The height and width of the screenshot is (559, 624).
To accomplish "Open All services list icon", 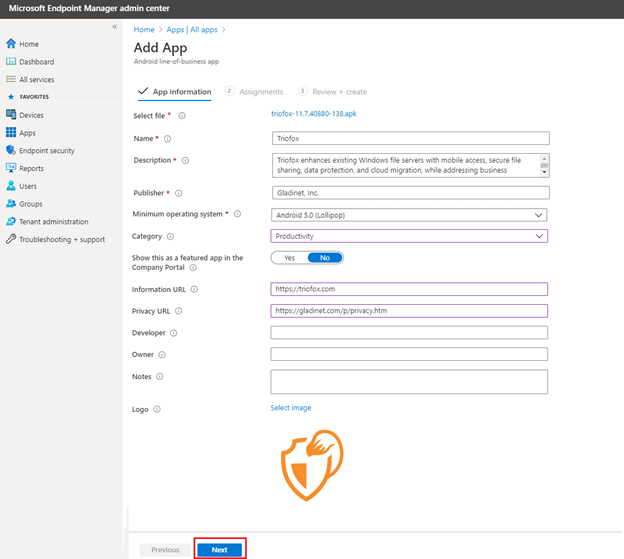I will click(11, 79).
